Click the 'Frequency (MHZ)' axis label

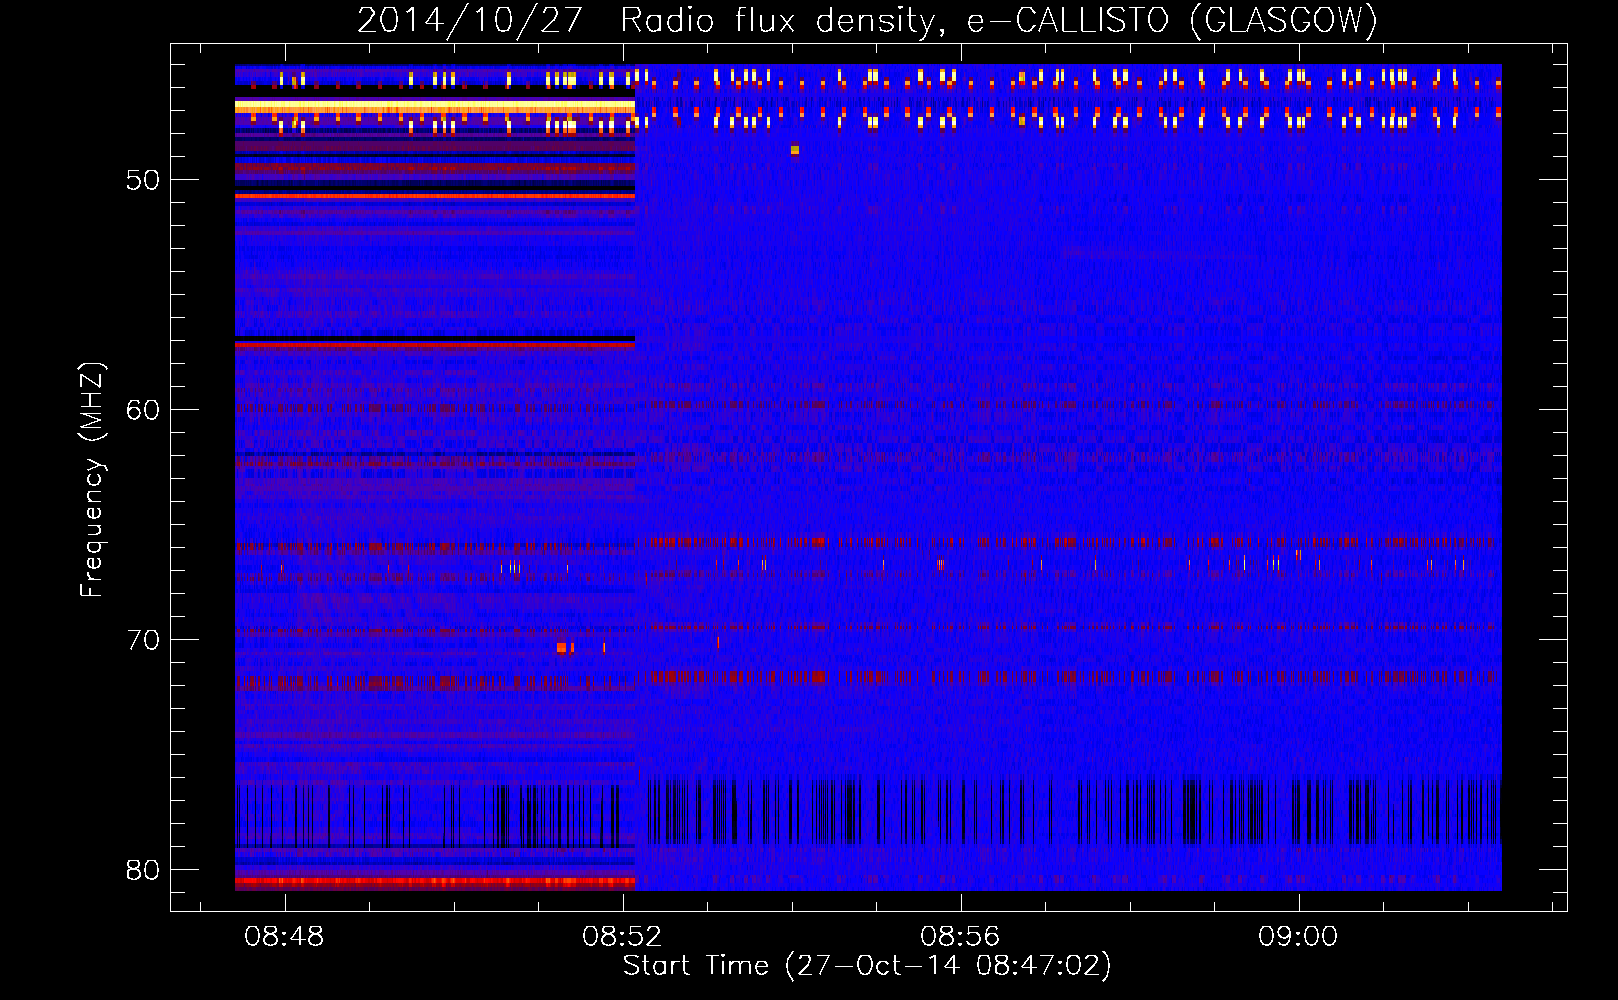[92, 480]
